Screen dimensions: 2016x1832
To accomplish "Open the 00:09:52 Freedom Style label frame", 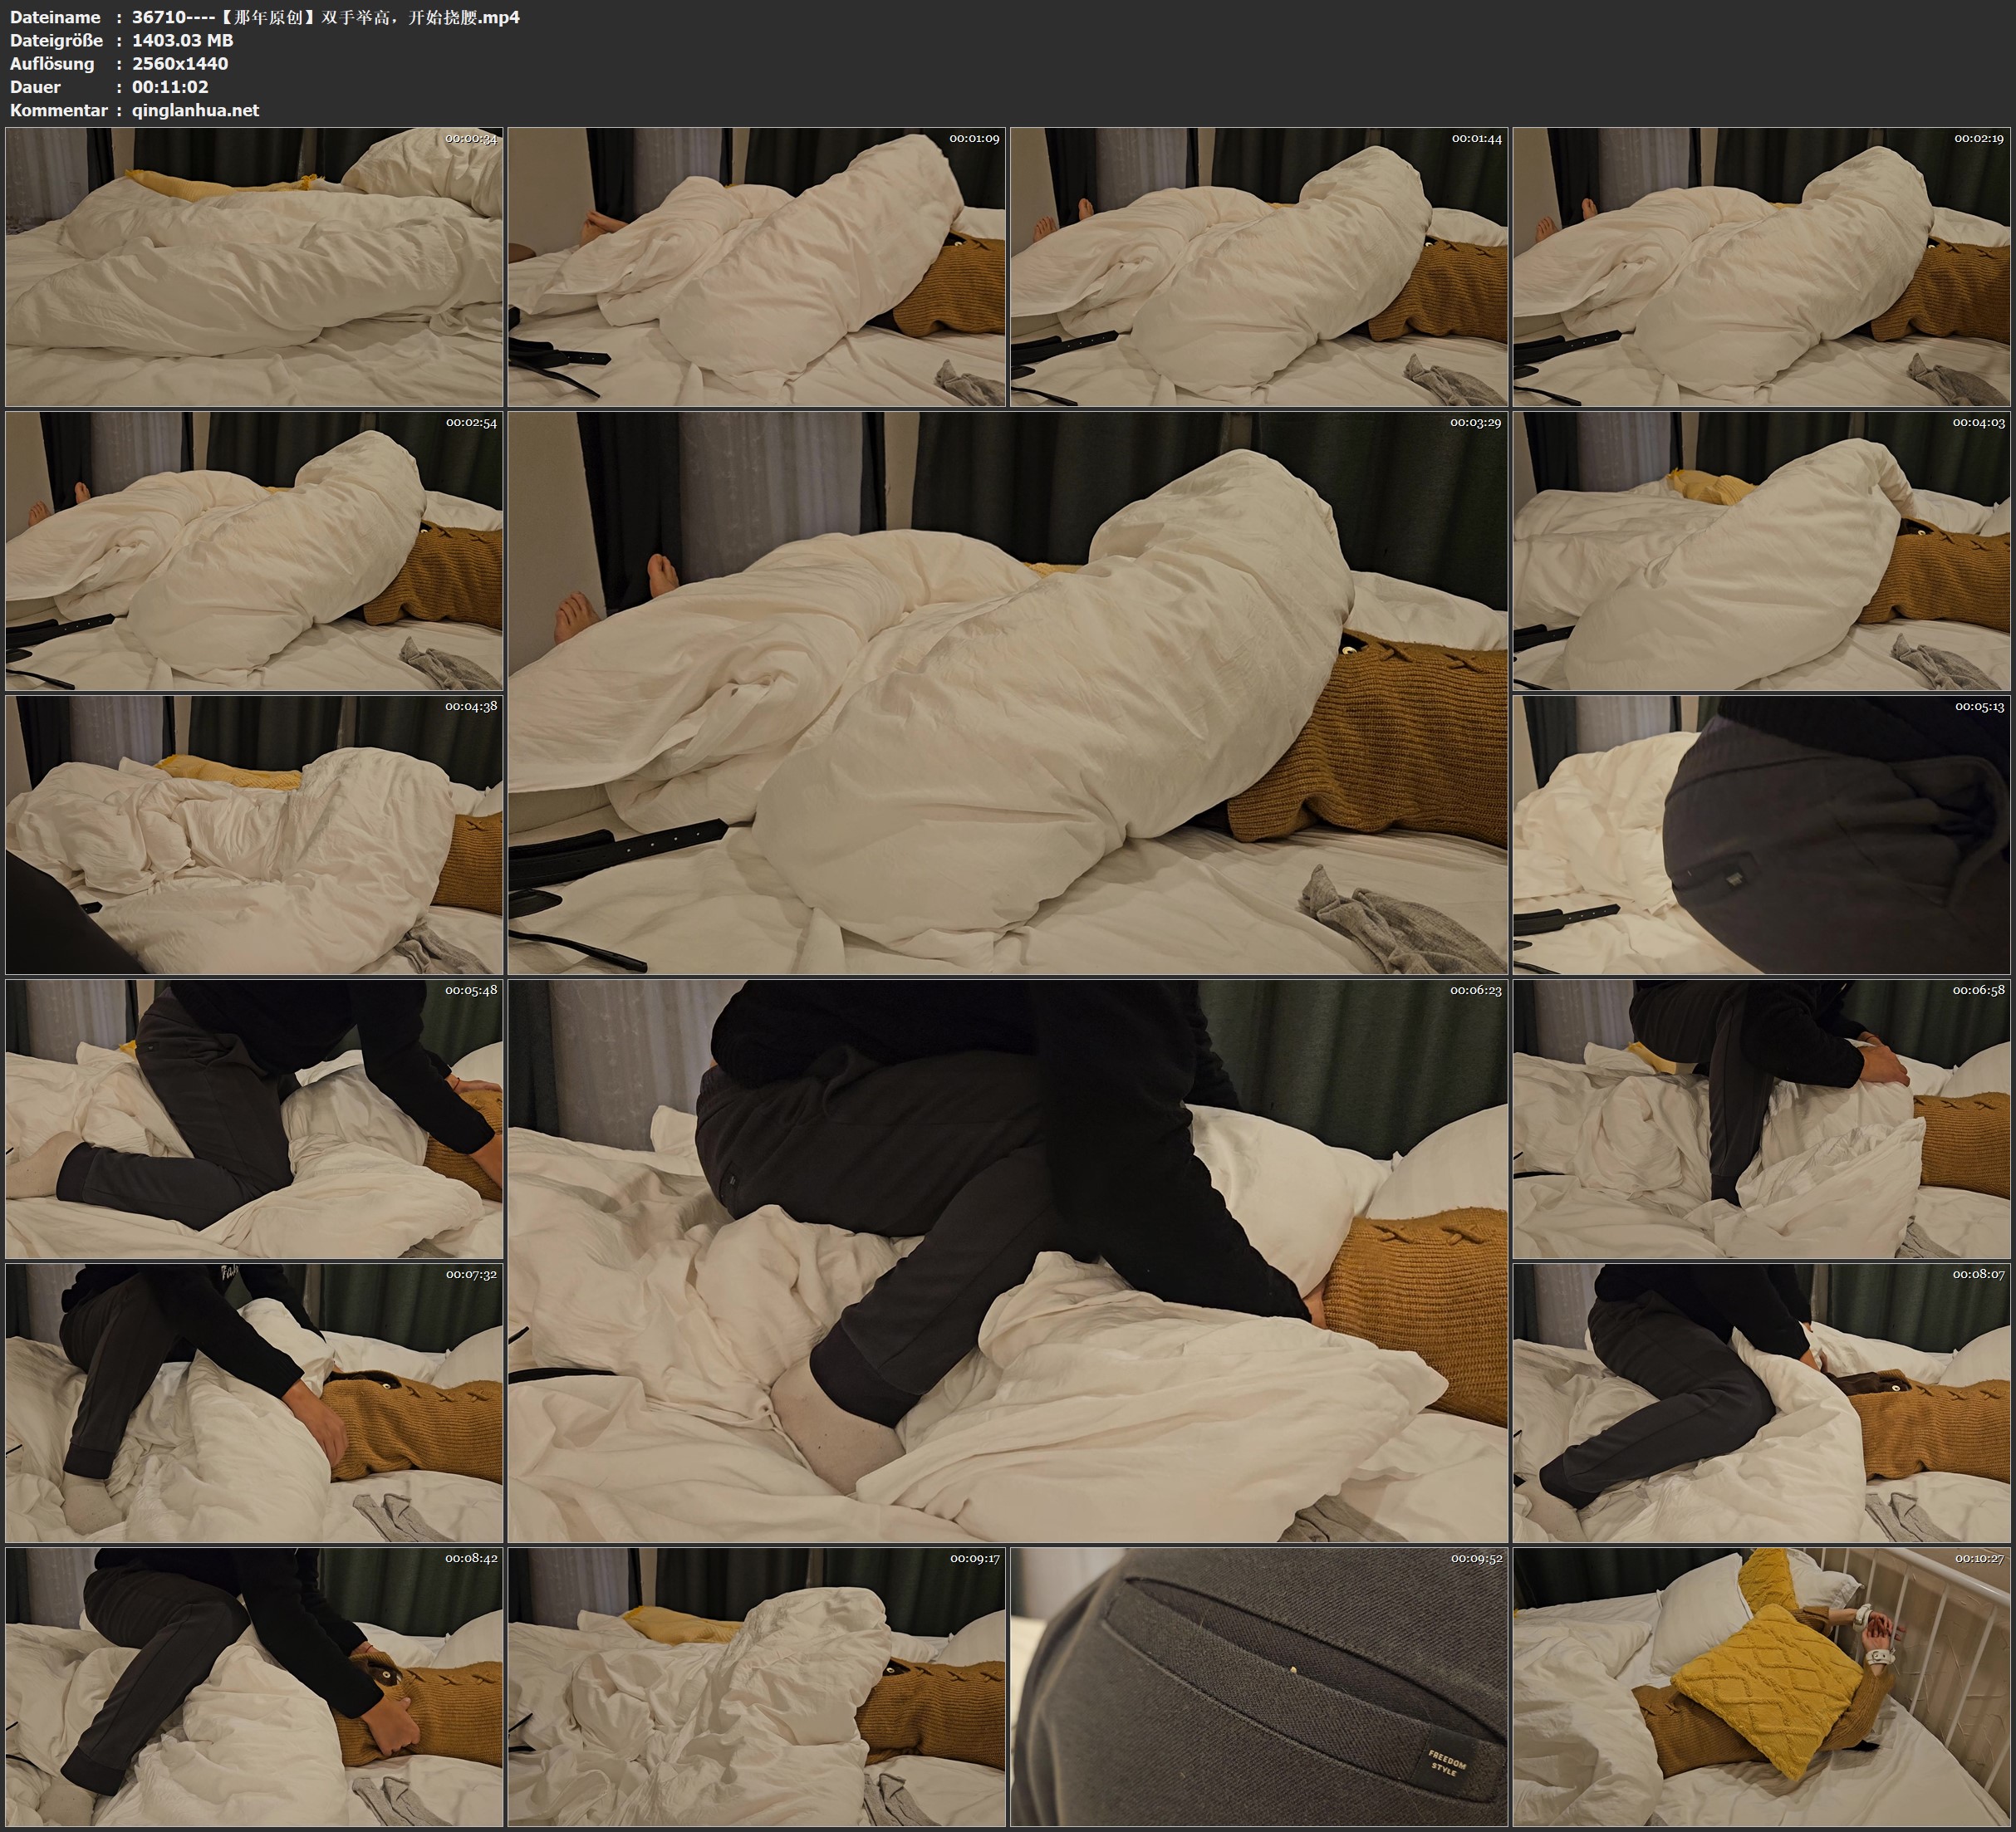I will click(1259, 1687).
